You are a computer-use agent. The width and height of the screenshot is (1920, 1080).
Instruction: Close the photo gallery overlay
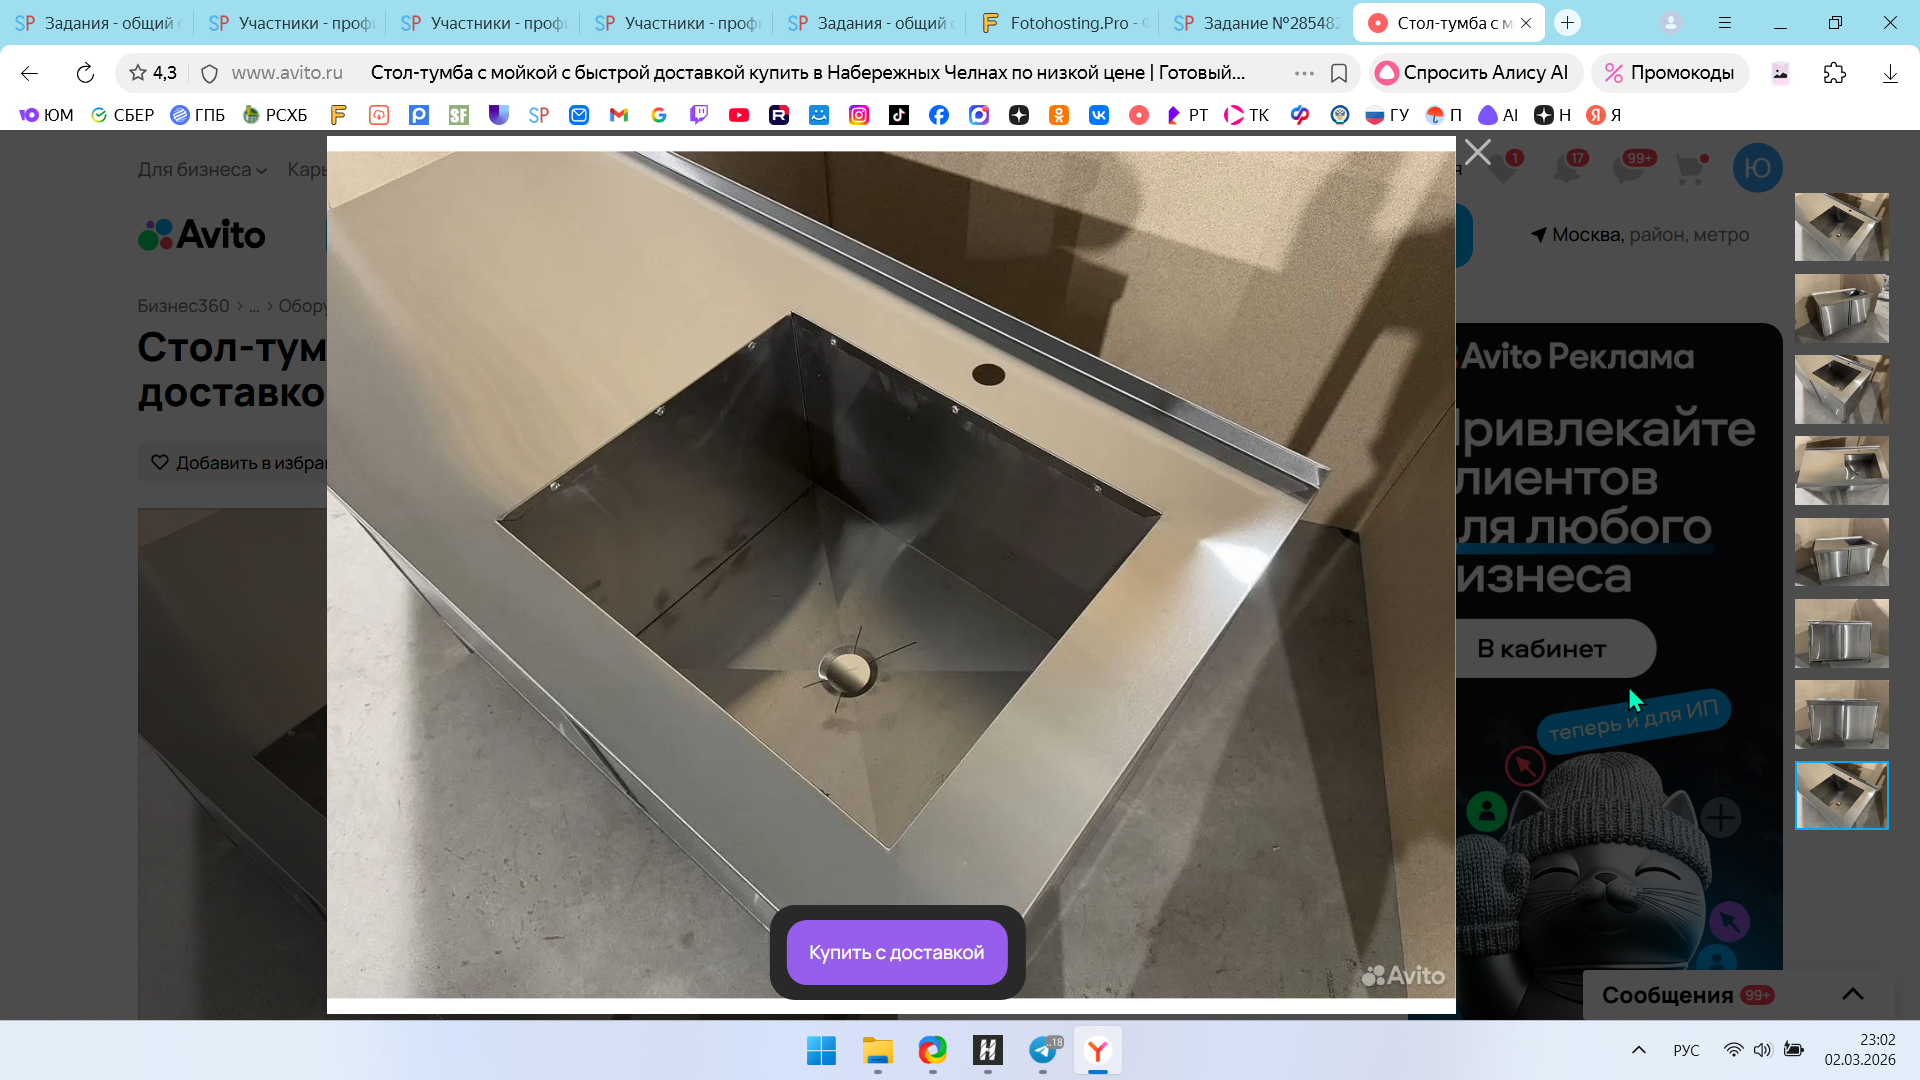1477,152
